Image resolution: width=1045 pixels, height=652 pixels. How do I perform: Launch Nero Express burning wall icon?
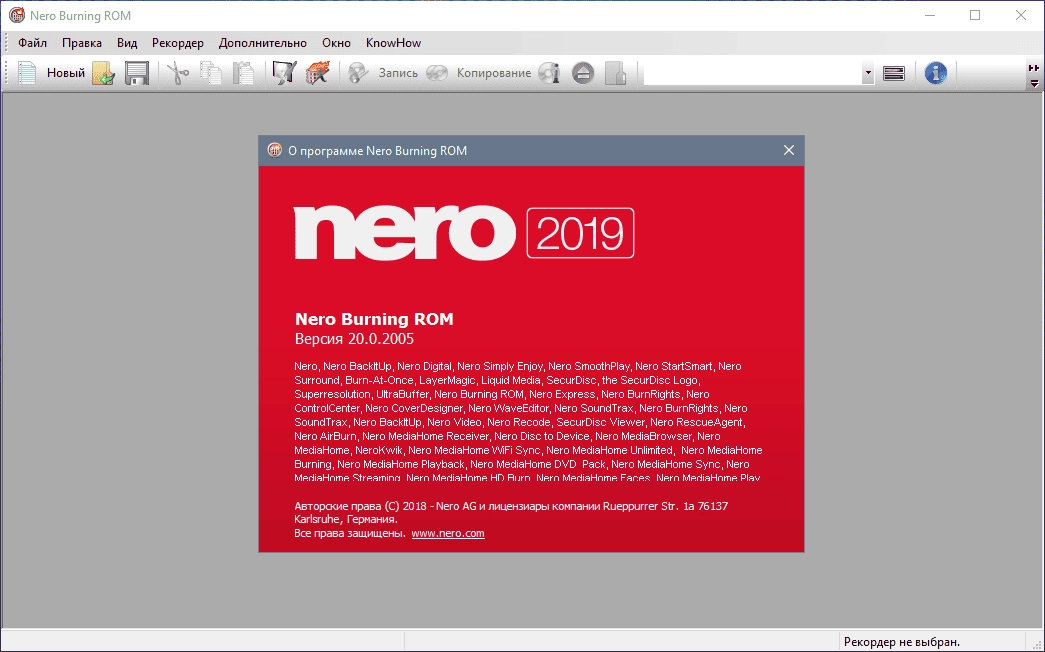point(318,73)
